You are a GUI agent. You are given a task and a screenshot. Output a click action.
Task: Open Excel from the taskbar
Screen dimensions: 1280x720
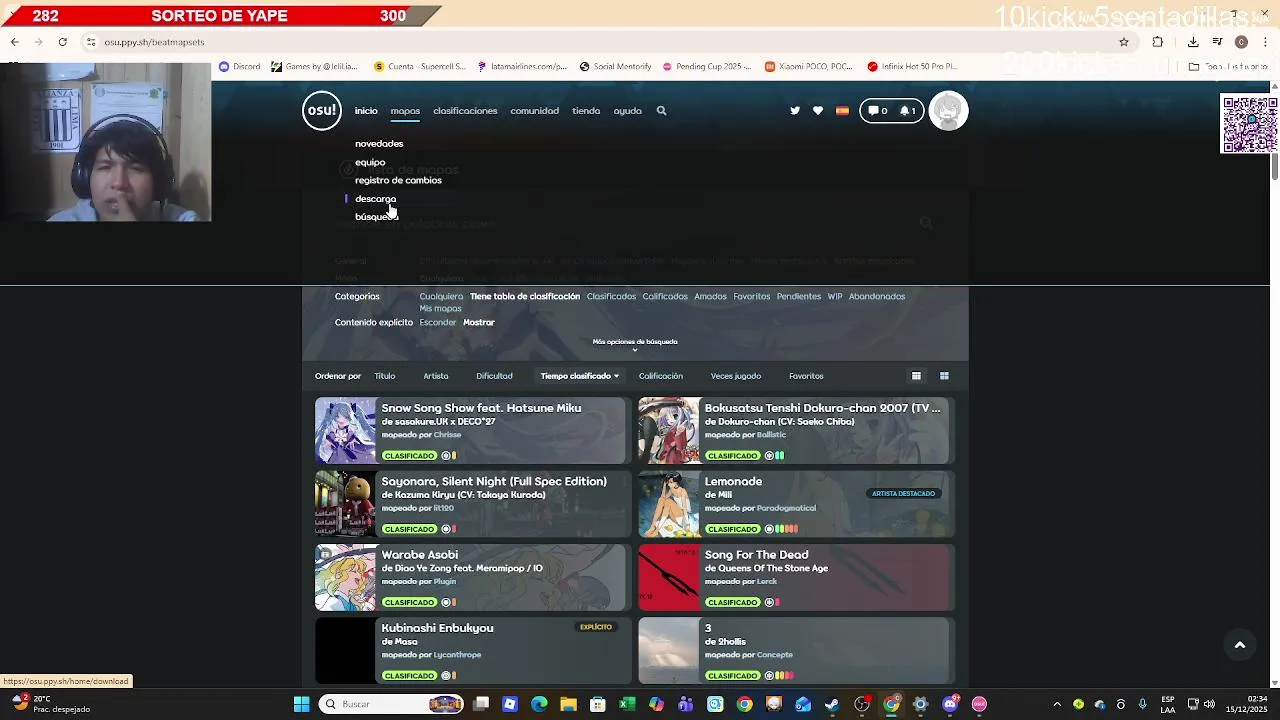[627, 704]
